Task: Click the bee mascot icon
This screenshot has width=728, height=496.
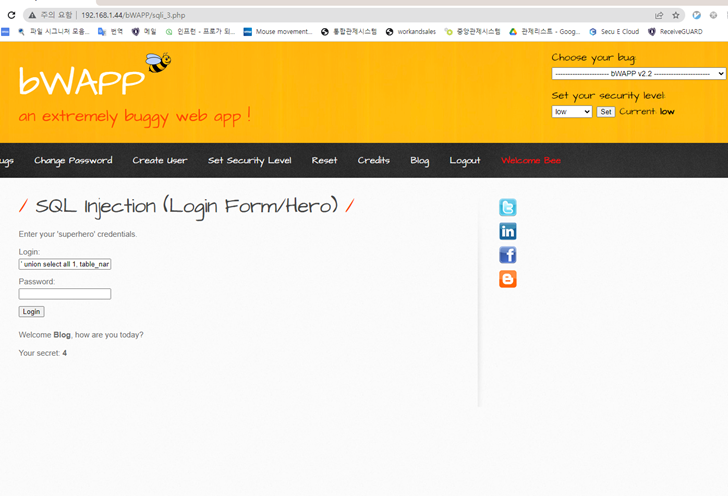Action: 158,62
